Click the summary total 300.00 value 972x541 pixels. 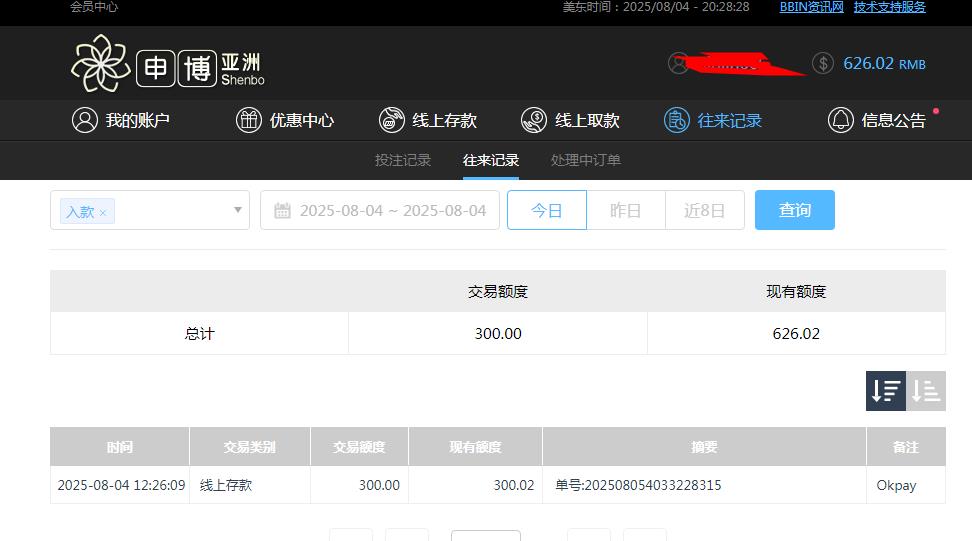pos(498,333)
